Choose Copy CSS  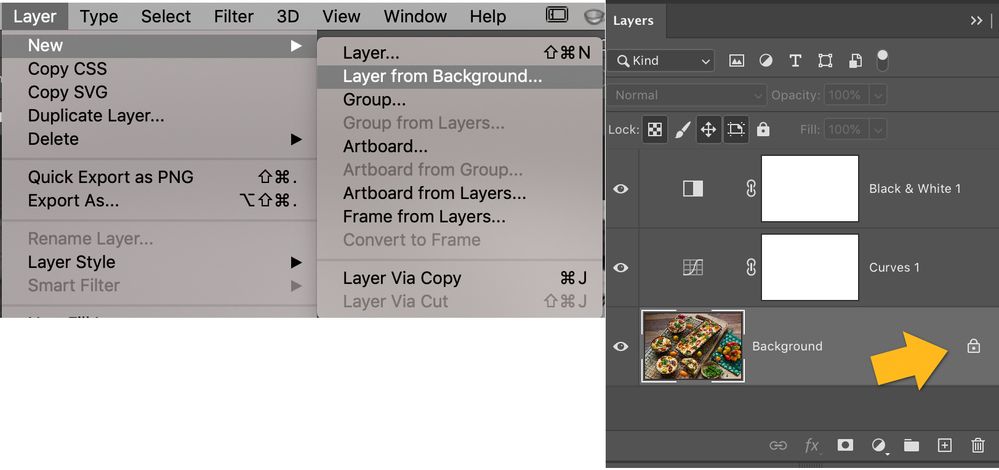(159, 69)
